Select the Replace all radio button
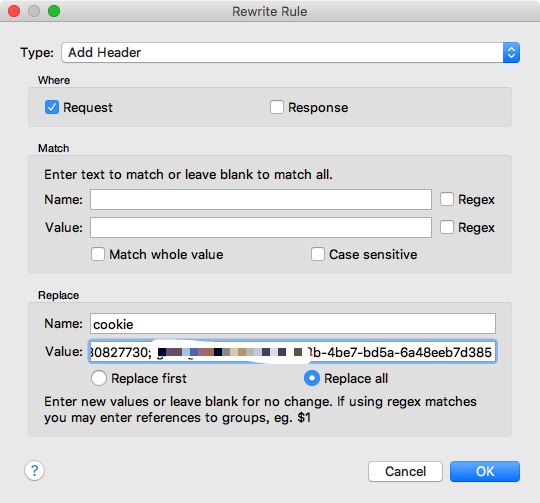This screenshot has width=540, height=503. tap(312, 378)
